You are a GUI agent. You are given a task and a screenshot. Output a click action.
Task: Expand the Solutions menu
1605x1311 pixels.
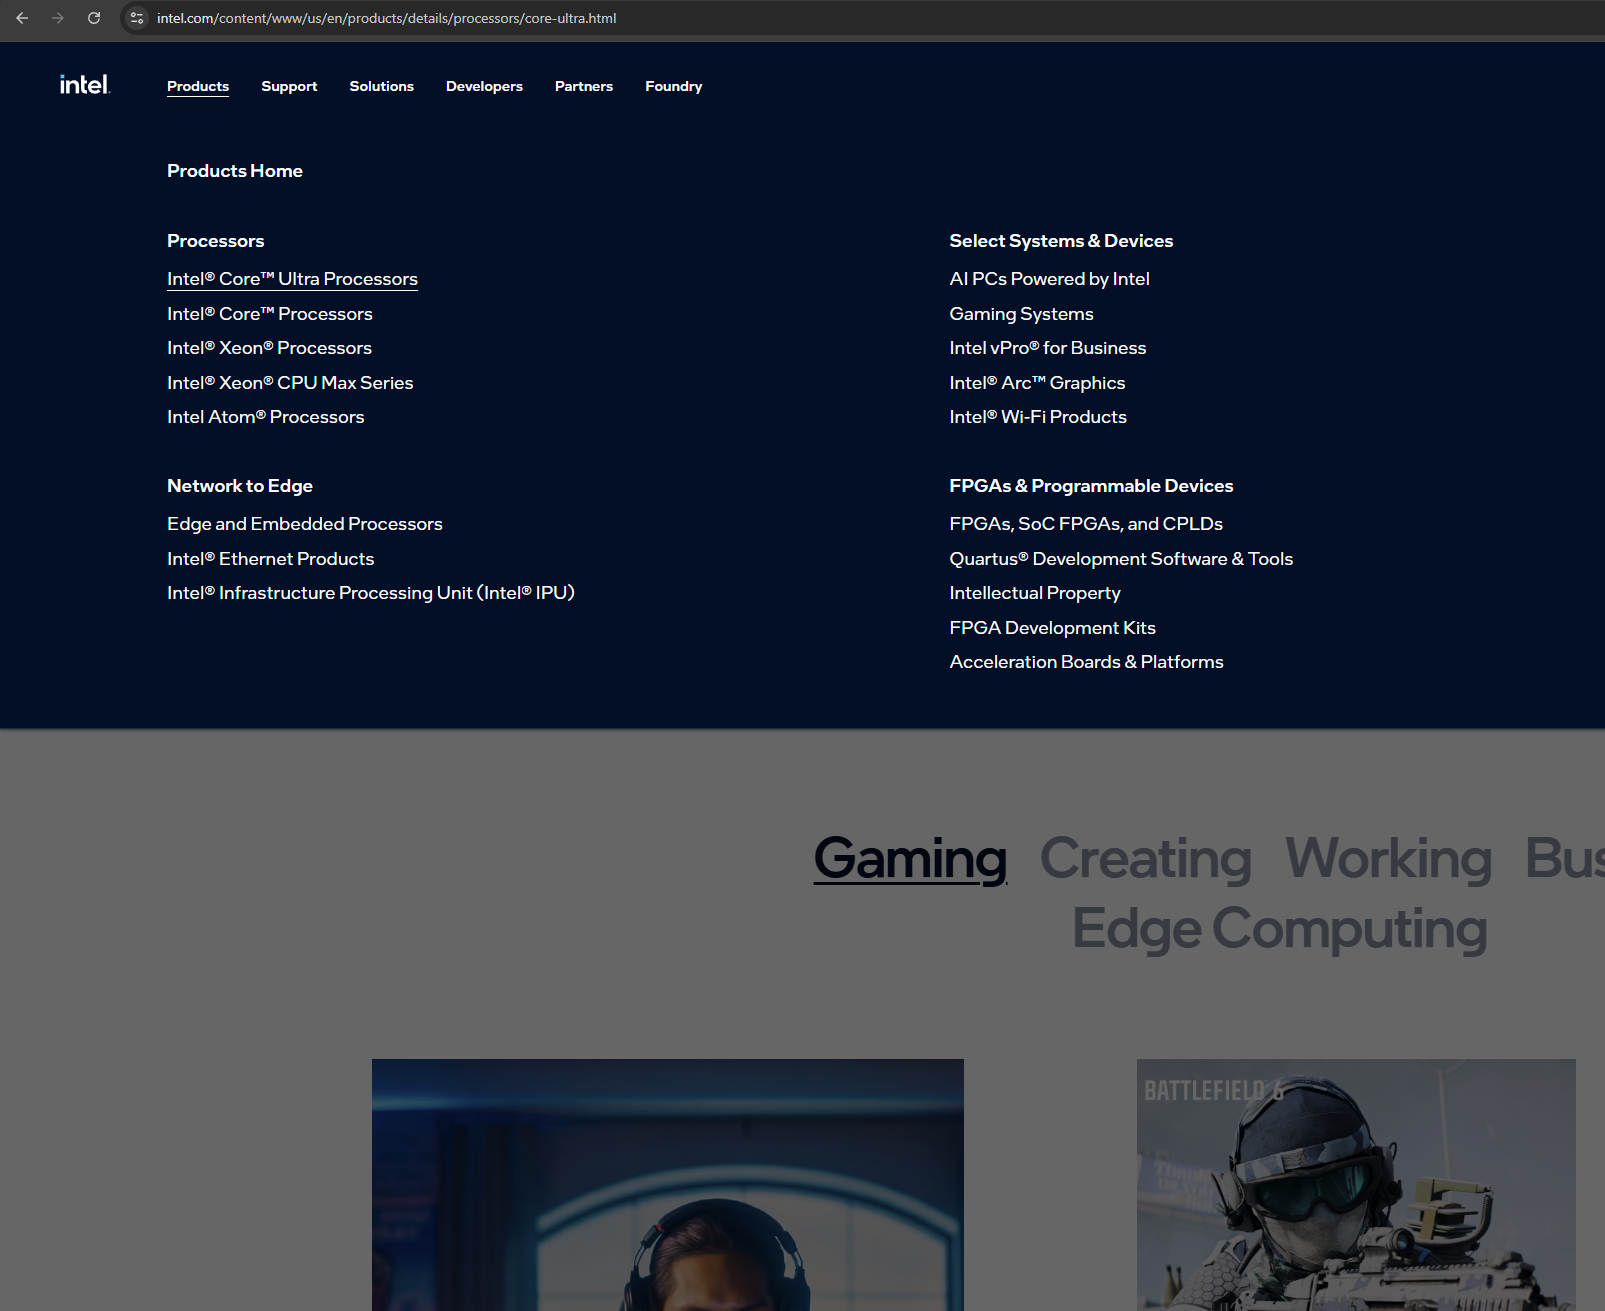click(x=381, y=86)
